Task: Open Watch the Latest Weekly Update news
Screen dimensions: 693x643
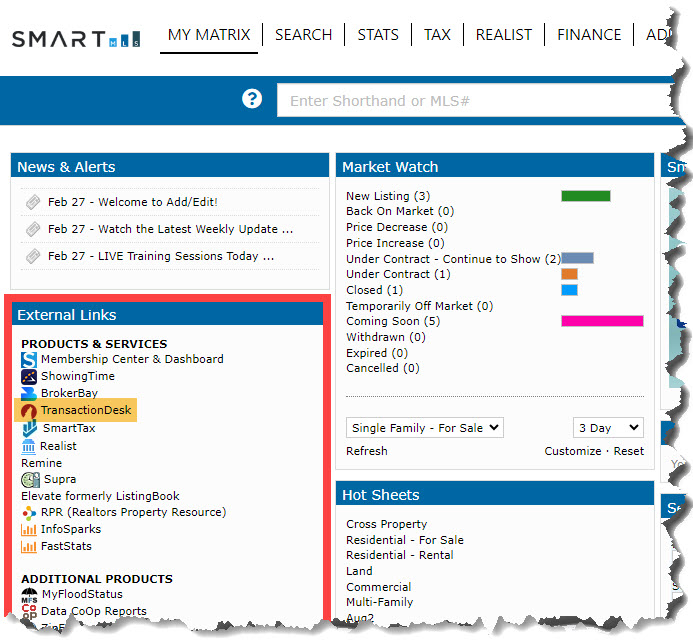Action: pyautogui.click(x=170, y=229)
